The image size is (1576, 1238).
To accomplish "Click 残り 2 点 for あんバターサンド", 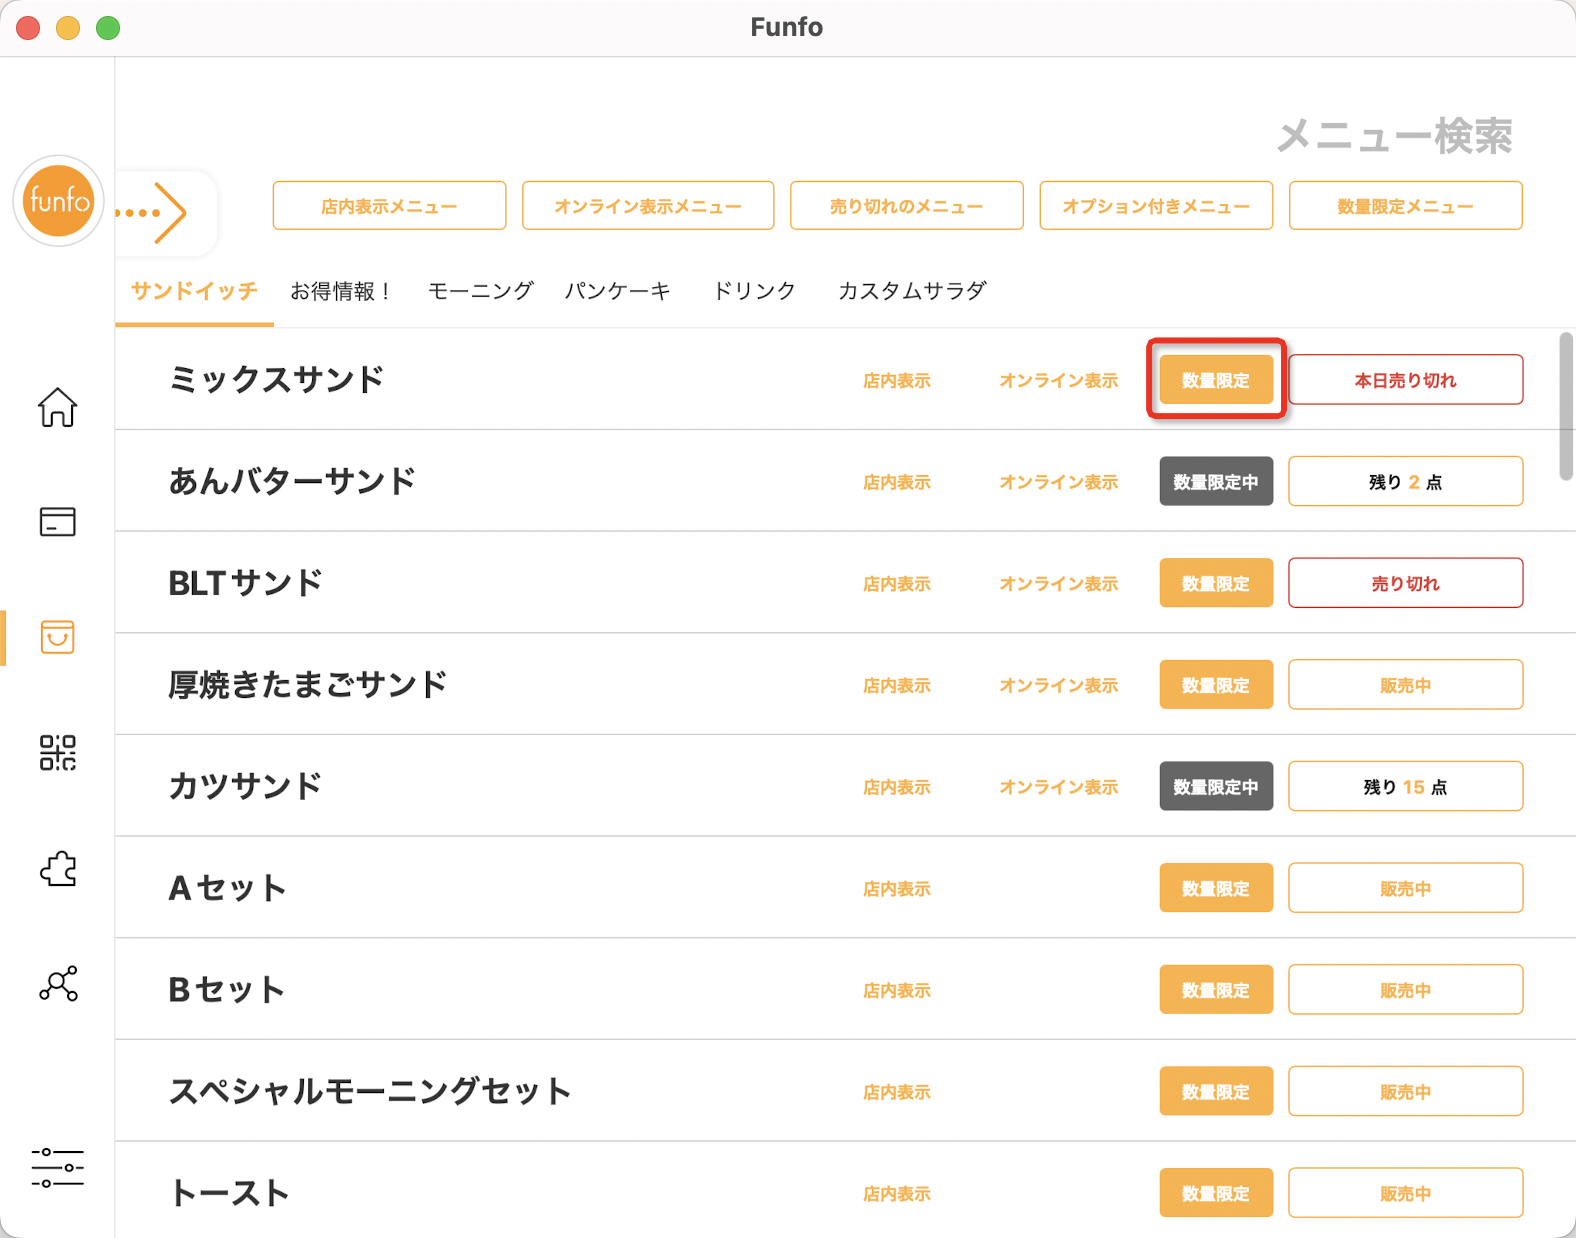I will pyautogui.click(x=1405, y=481).
